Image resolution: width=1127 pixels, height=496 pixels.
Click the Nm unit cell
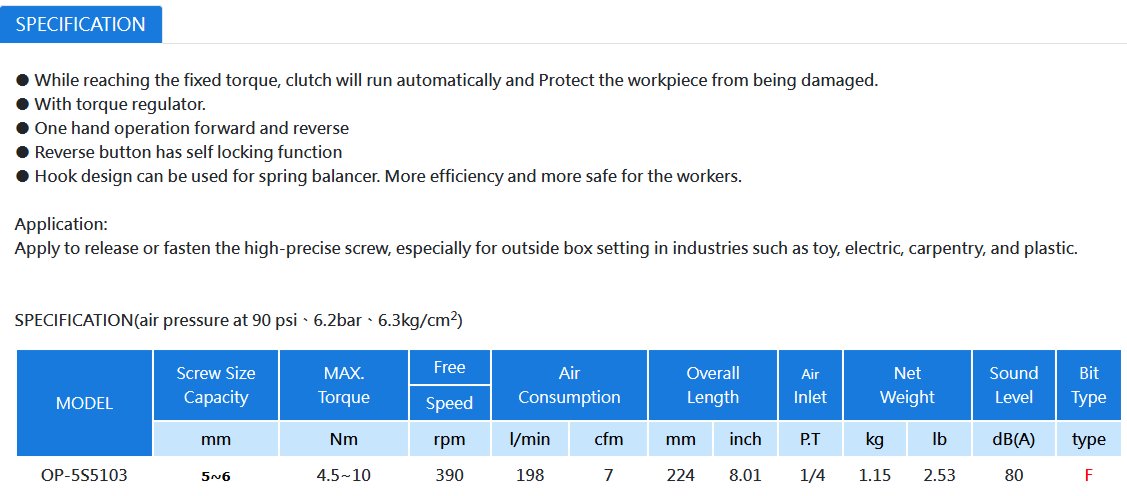click(x=344, y=439)
